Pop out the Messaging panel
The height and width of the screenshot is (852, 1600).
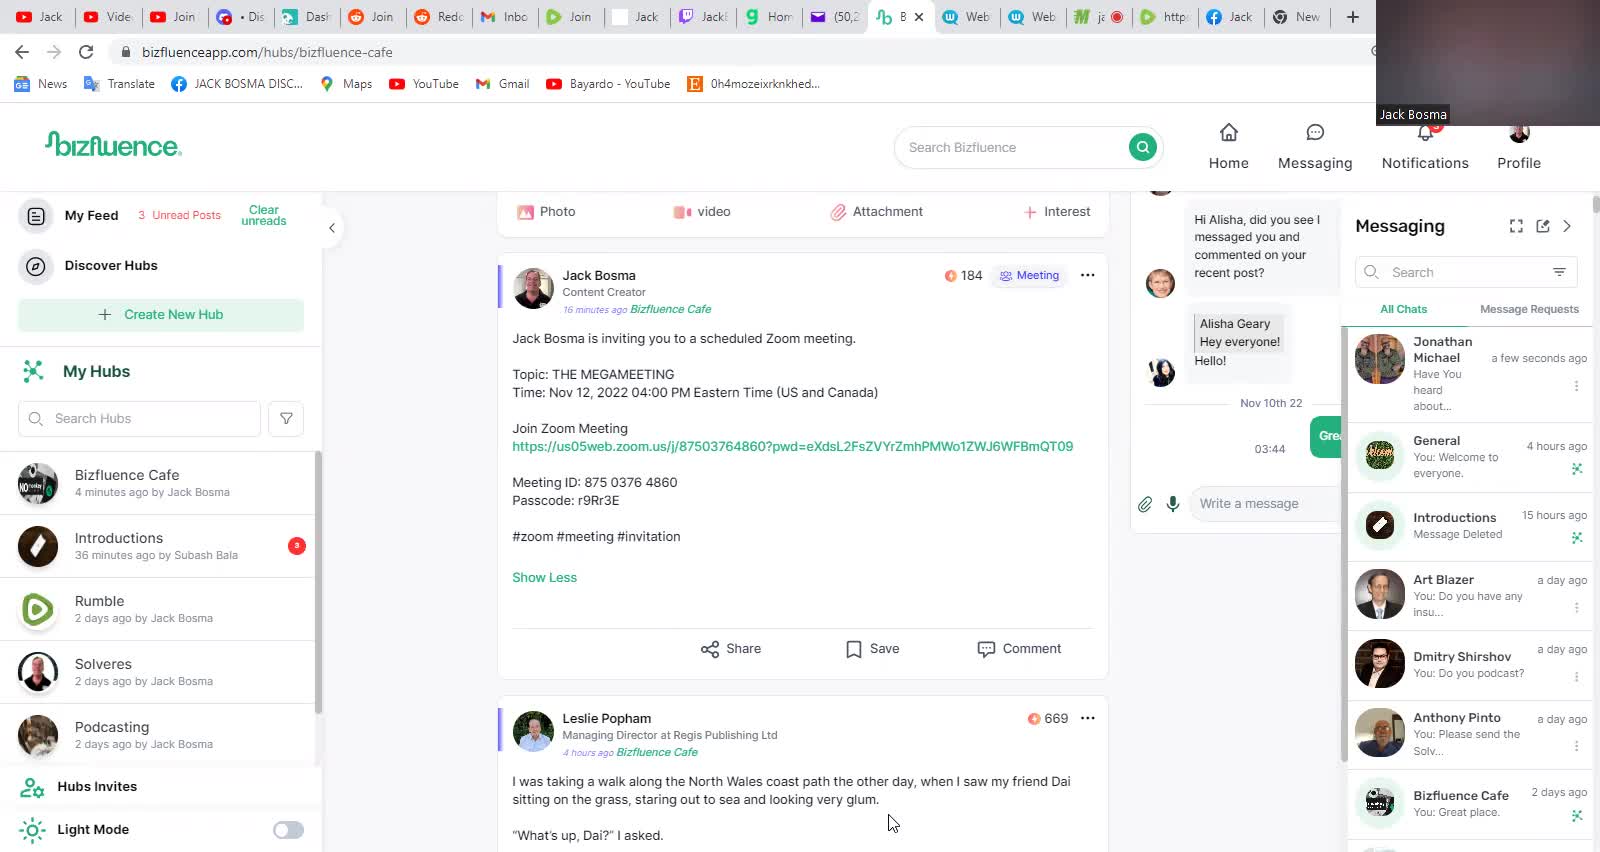1543,226
